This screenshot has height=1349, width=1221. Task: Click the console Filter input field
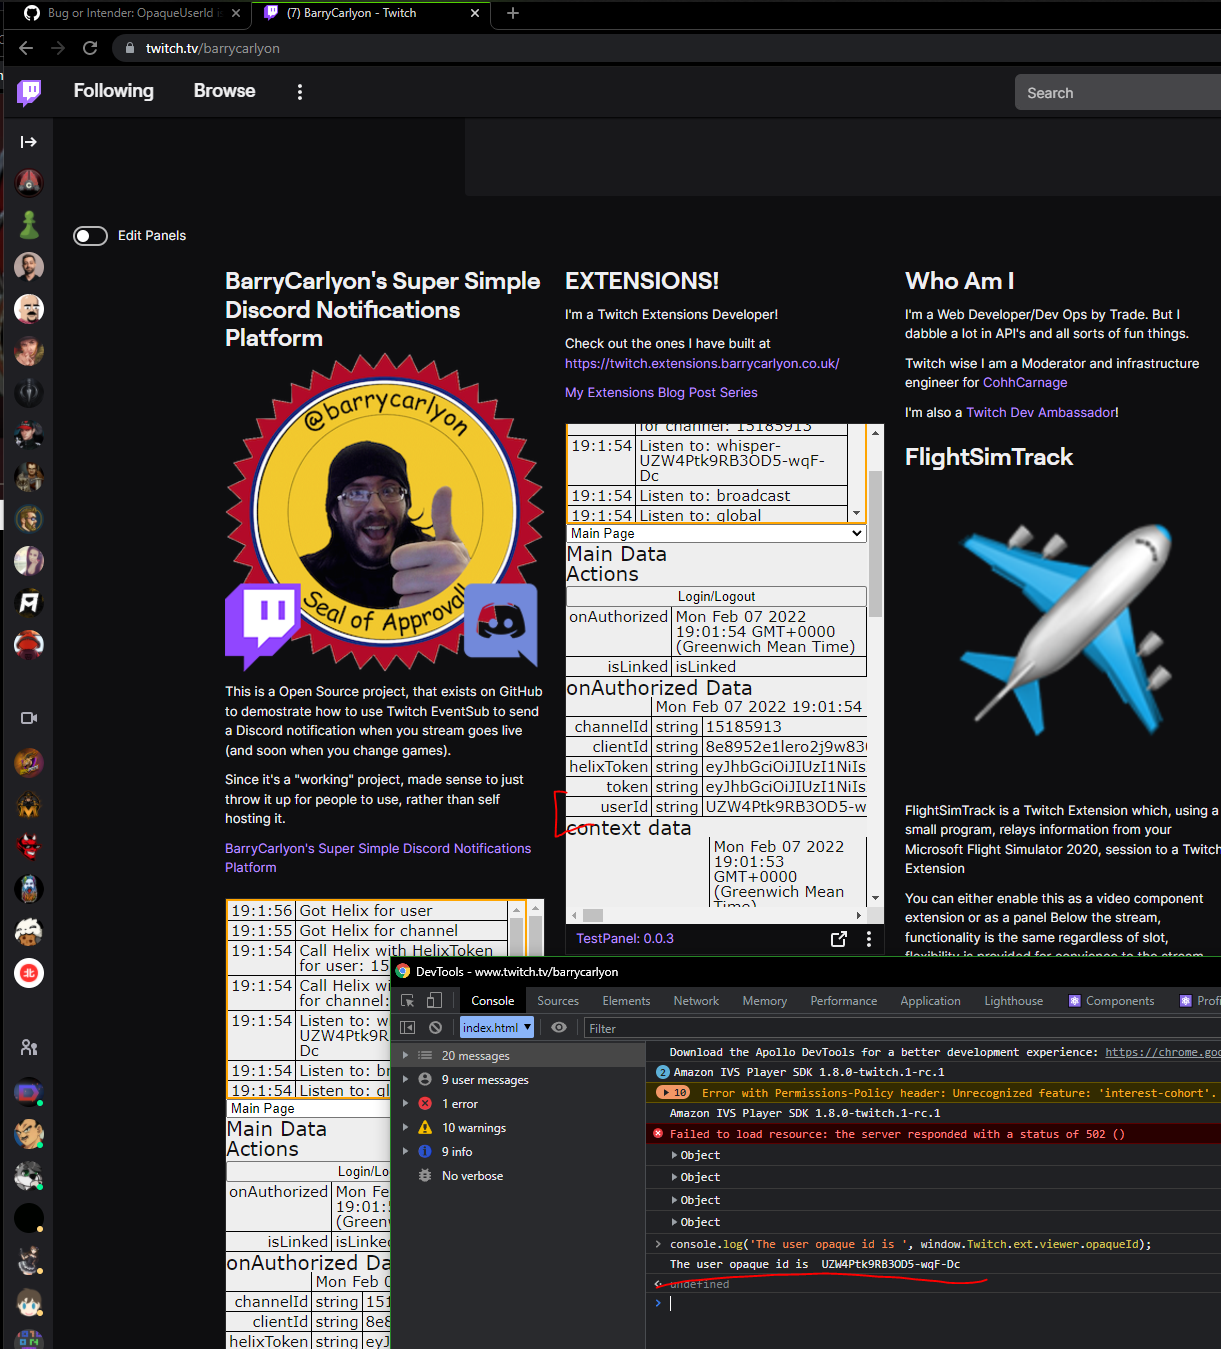click(900, 1028)
